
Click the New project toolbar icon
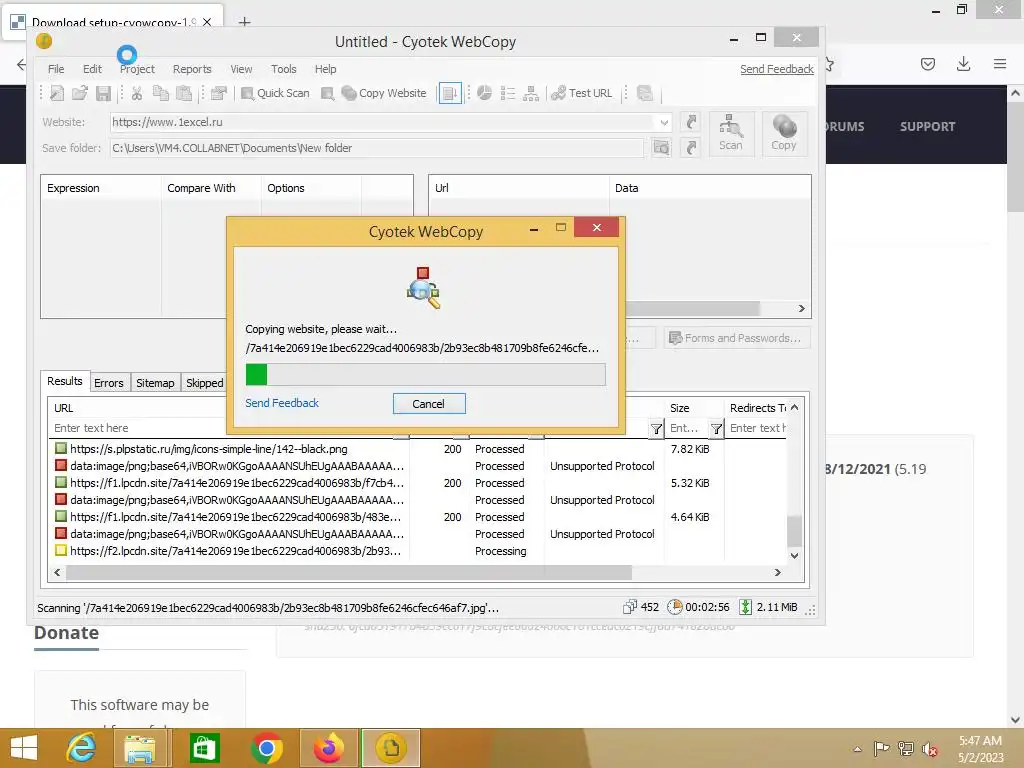coord(57,93)
